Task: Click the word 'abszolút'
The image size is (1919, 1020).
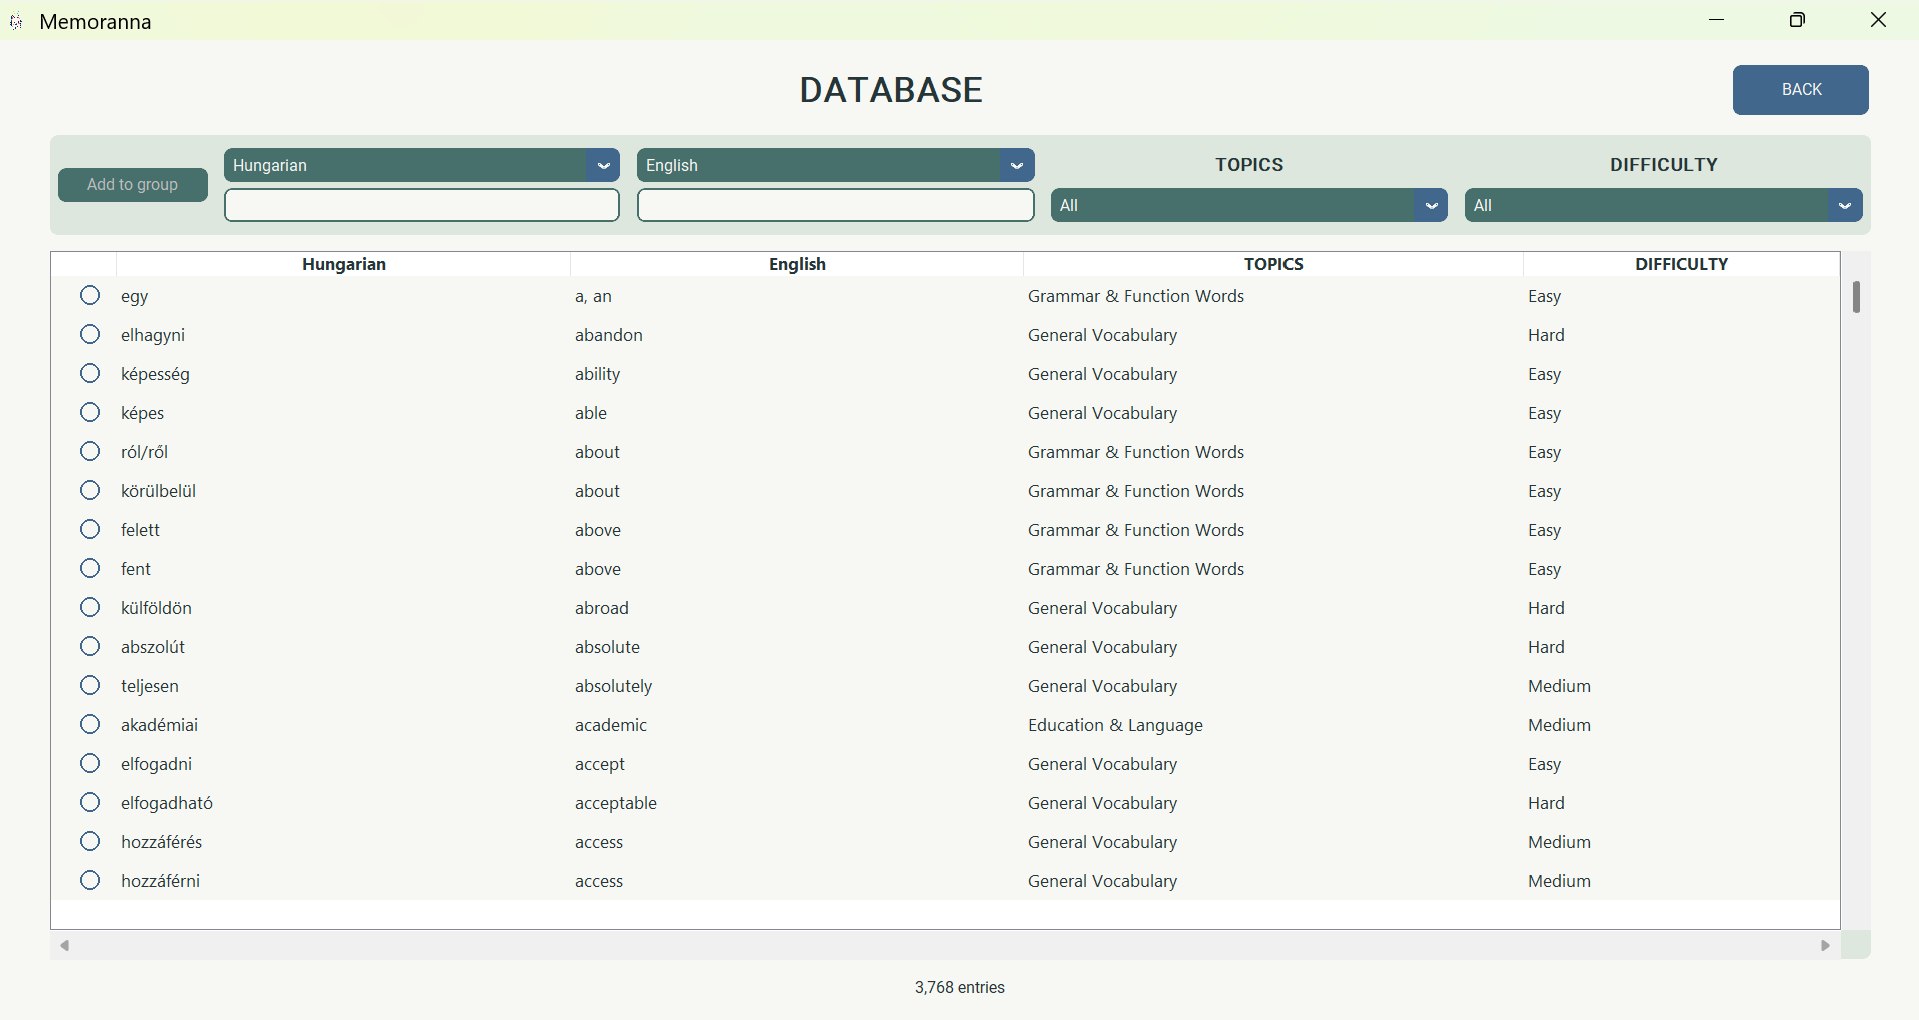Action: tap(152, 647)
